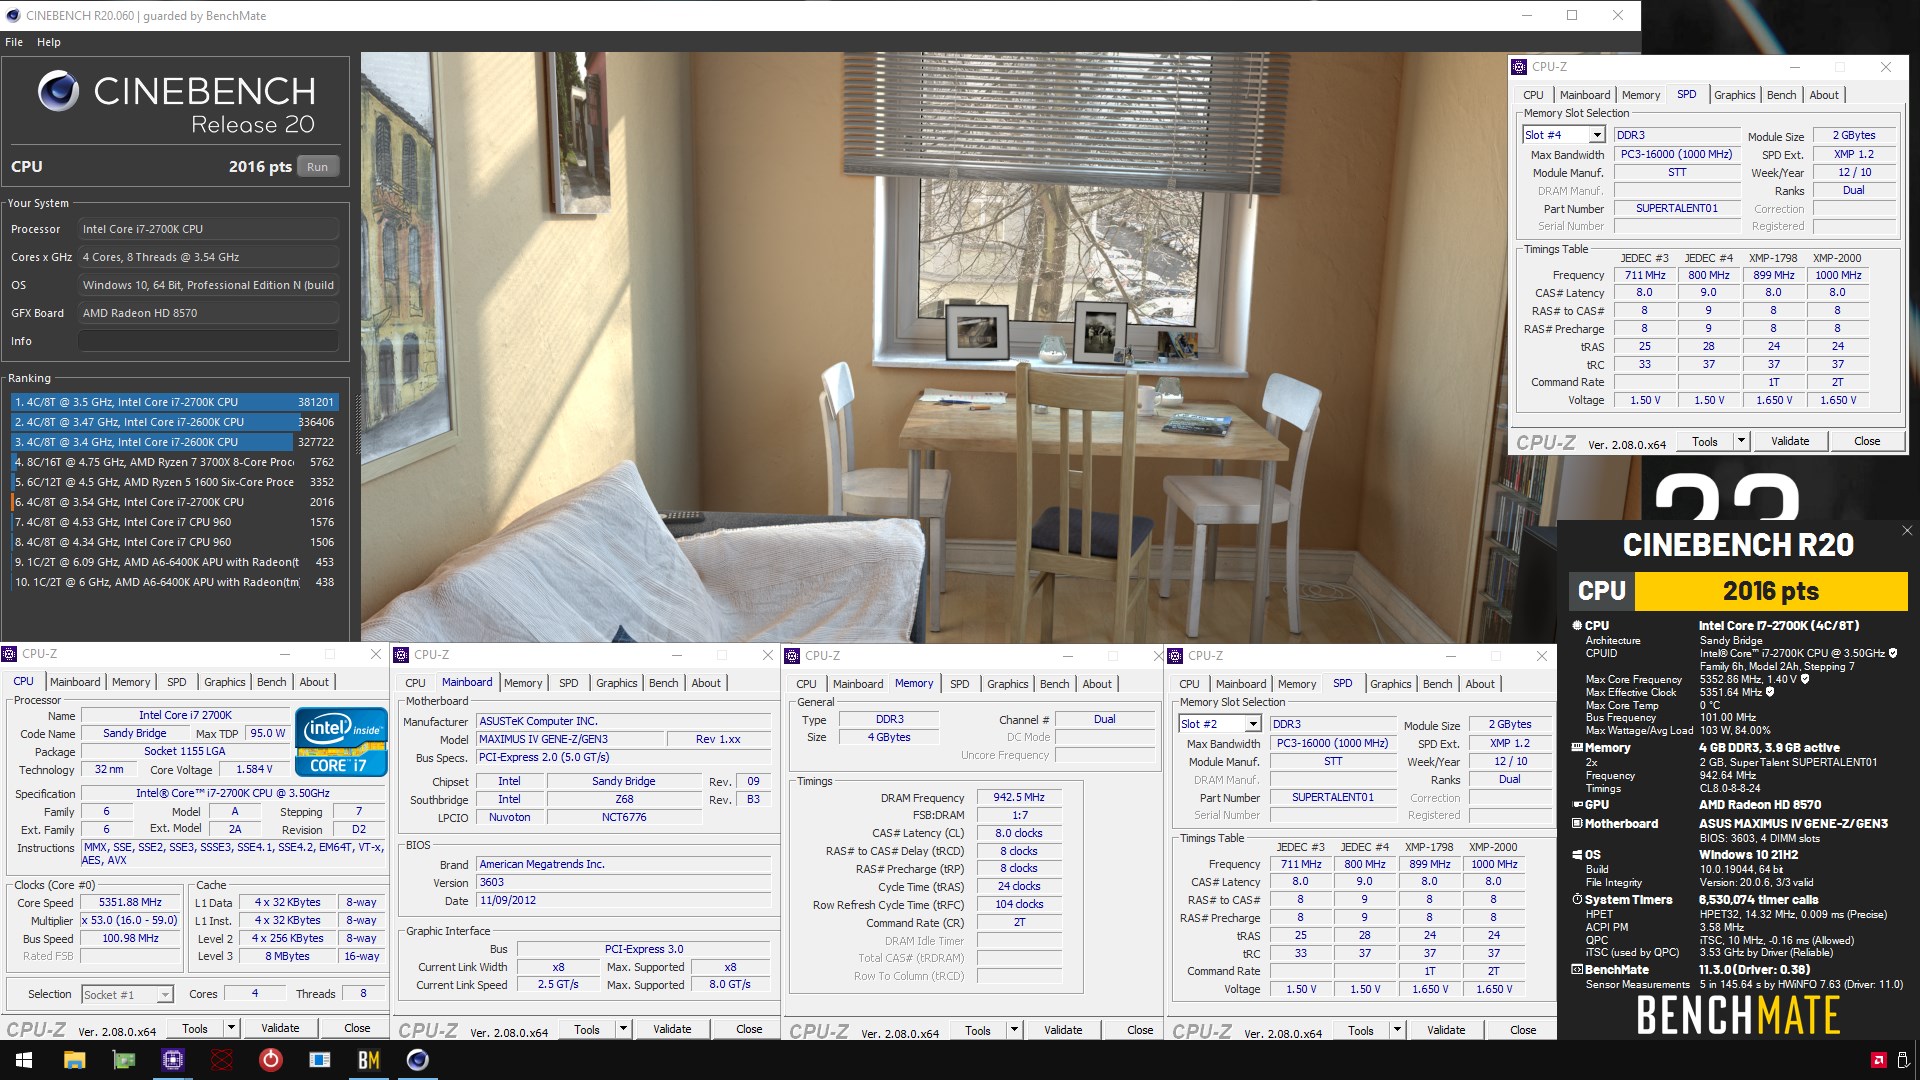Click Cinebench title bar app icon
This screenshot has width=1920, height=1080.
[x=13, y=15]
